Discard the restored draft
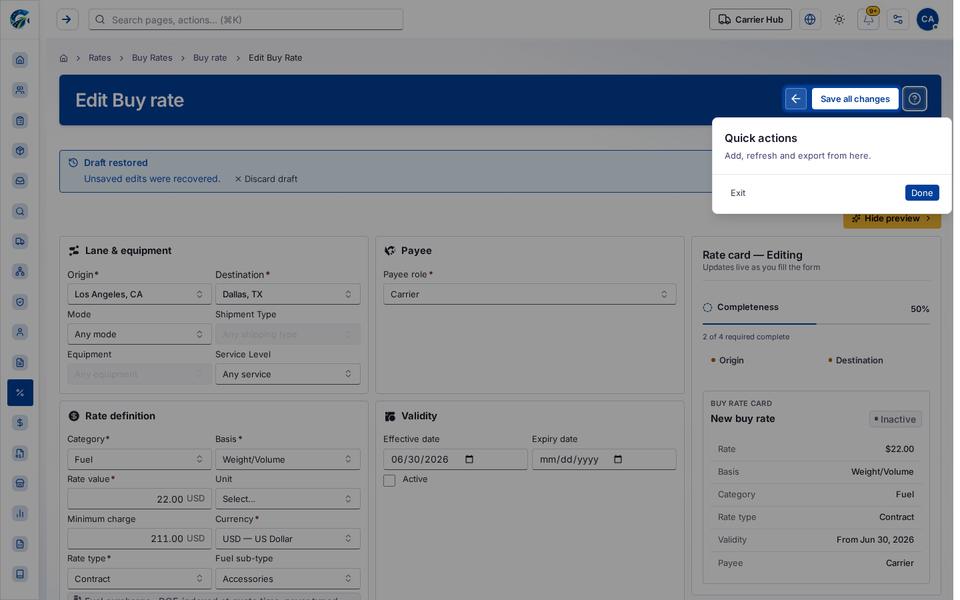 pyautogui.click(x=266, y=179)
